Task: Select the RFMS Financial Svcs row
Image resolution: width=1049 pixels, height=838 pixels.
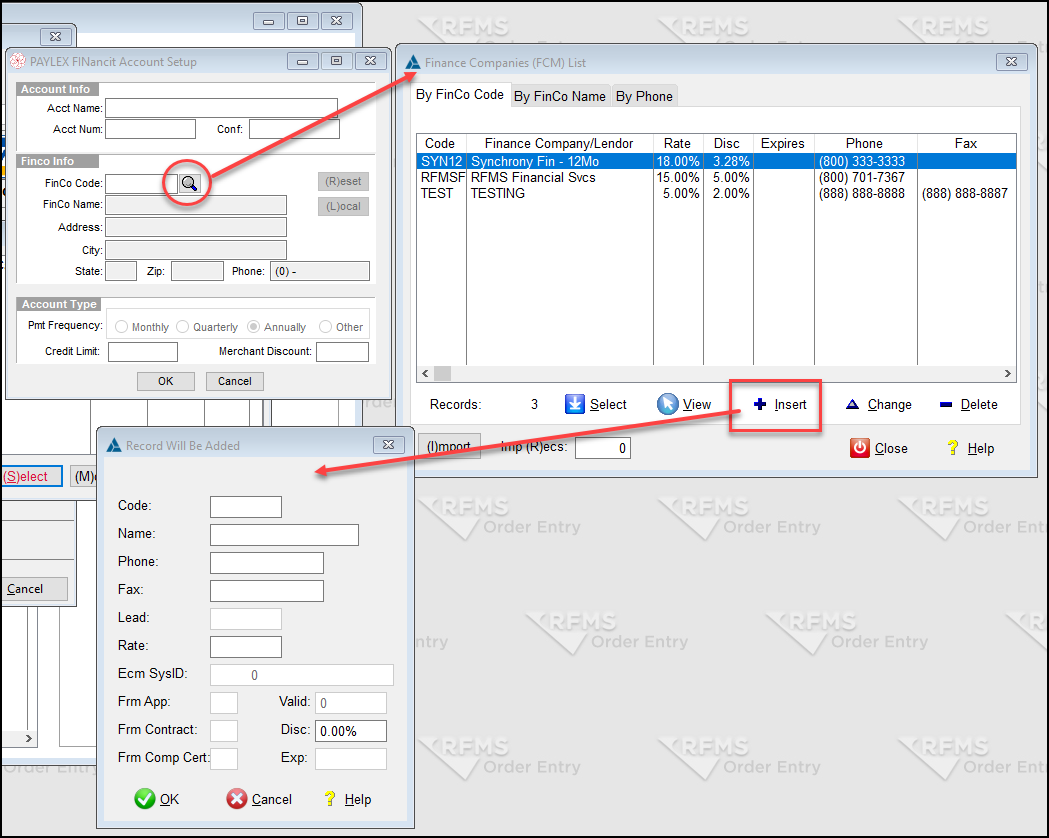Action: [x=533, y=177]
